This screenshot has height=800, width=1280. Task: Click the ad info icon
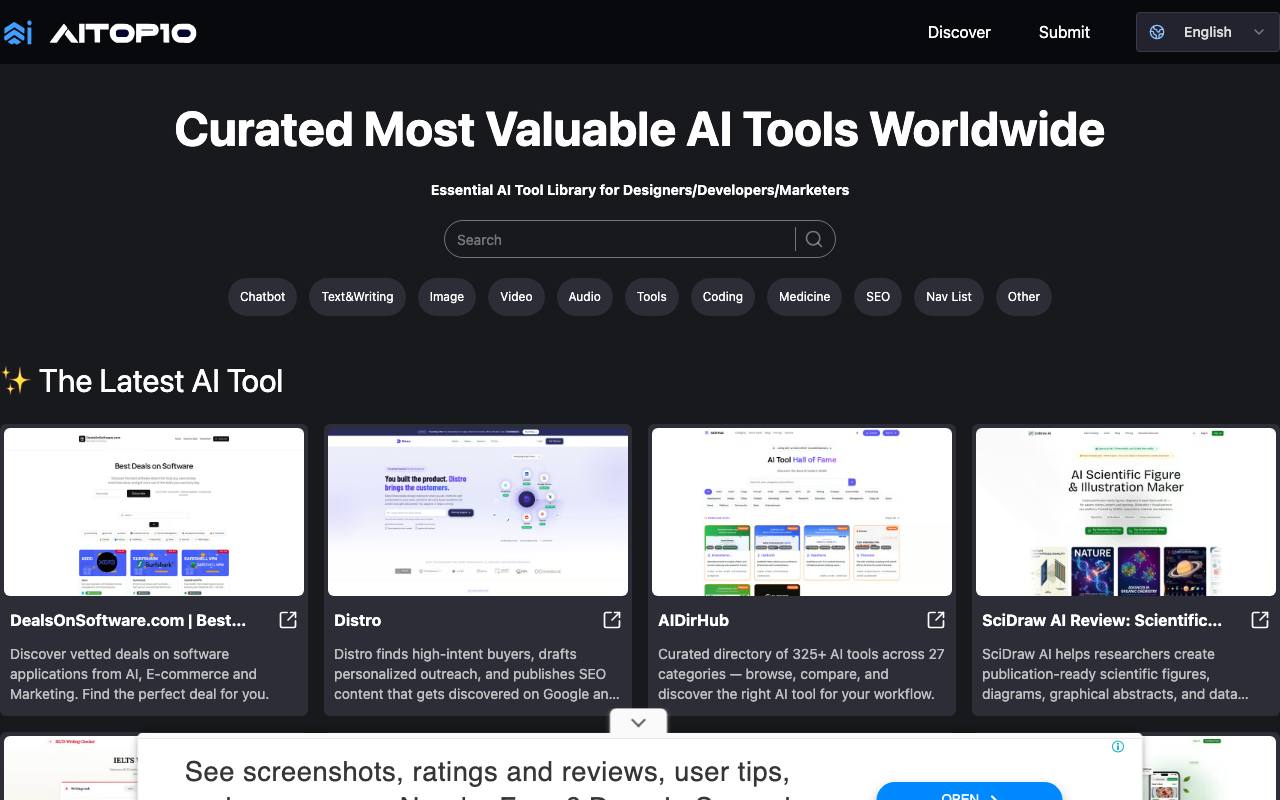[x=1118, y=746]
